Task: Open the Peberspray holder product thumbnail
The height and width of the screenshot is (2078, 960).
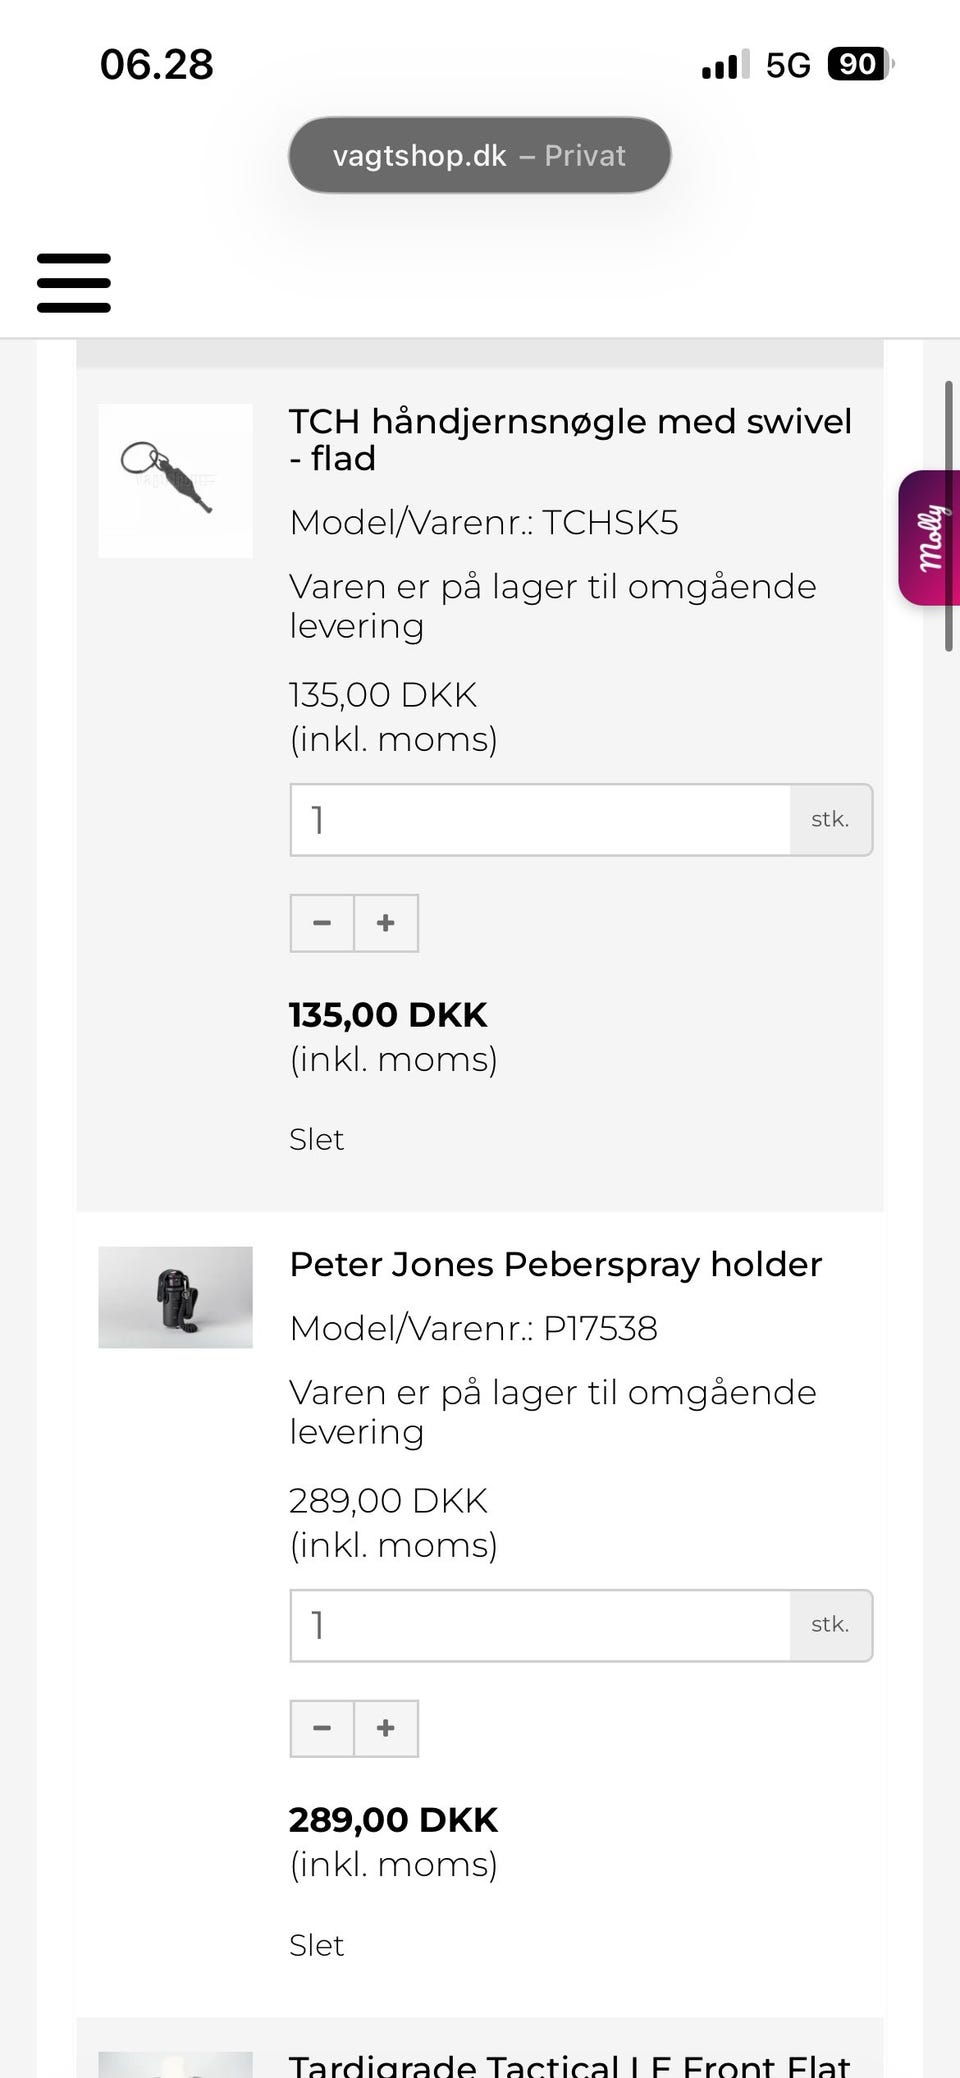Action: click(x=175, y=1297)
